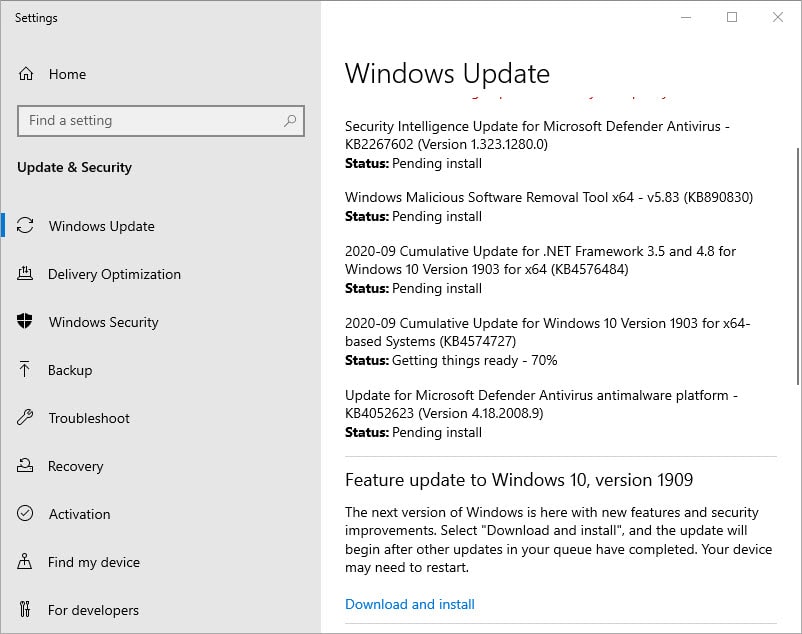The width and height of the screenshot is (802, 634).
Task: Click the Recovery icon
Action: point(25,465)
